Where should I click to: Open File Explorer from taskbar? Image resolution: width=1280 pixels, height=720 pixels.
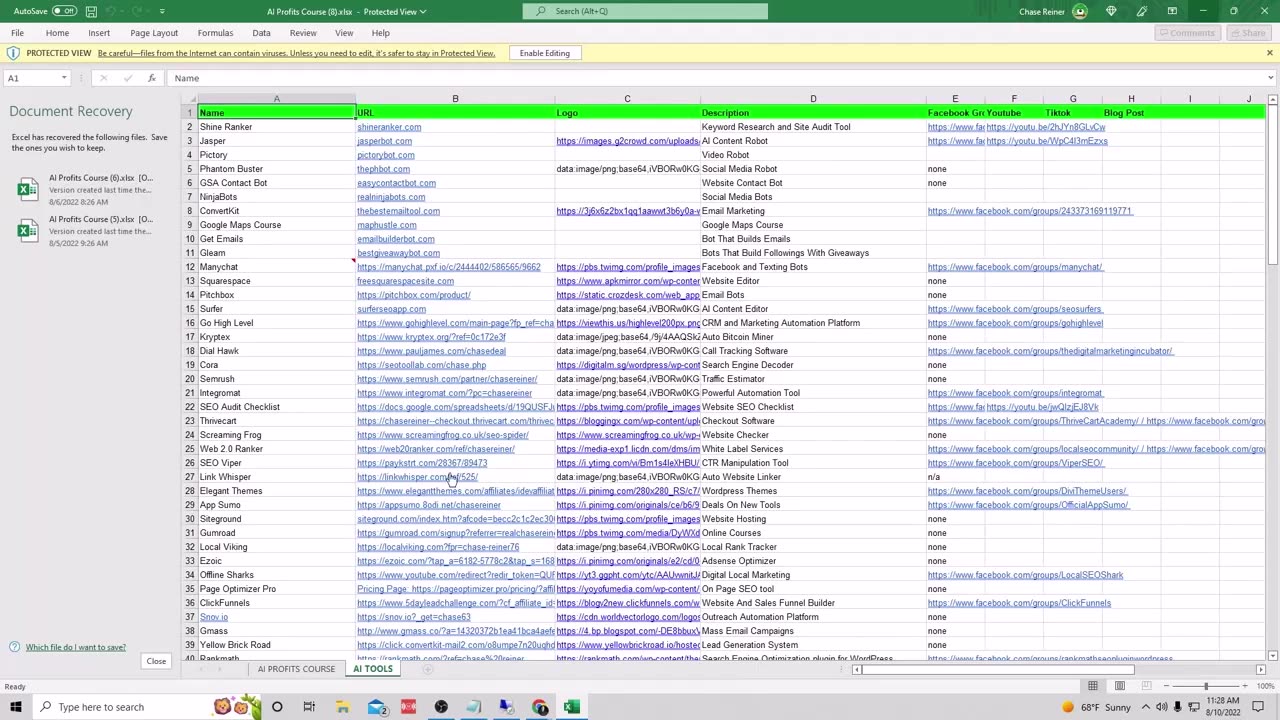pos(342,707)
